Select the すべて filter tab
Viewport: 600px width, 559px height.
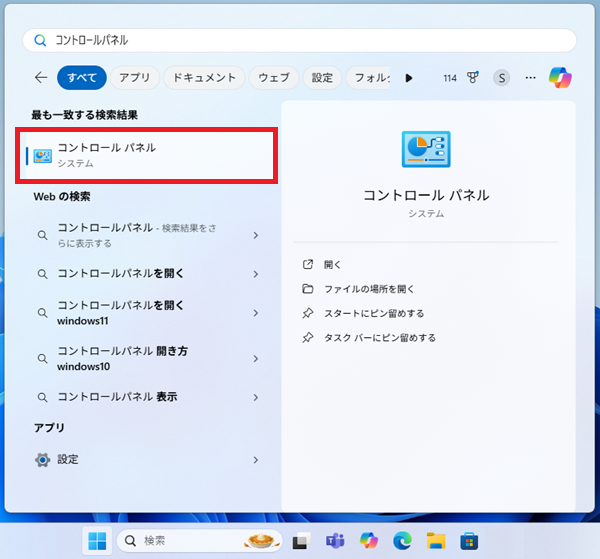tap(82, 78)
